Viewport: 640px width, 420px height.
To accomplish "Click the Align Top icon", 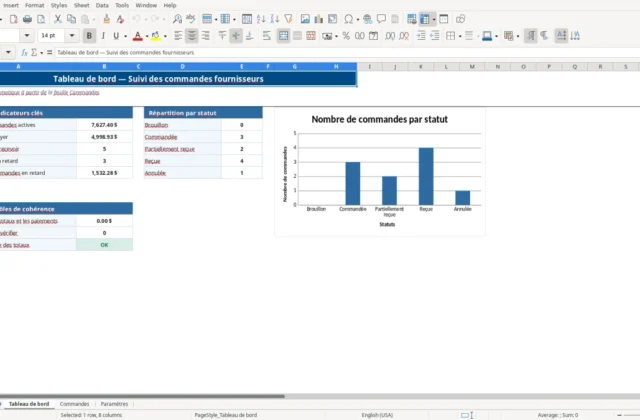I will 222,36.
